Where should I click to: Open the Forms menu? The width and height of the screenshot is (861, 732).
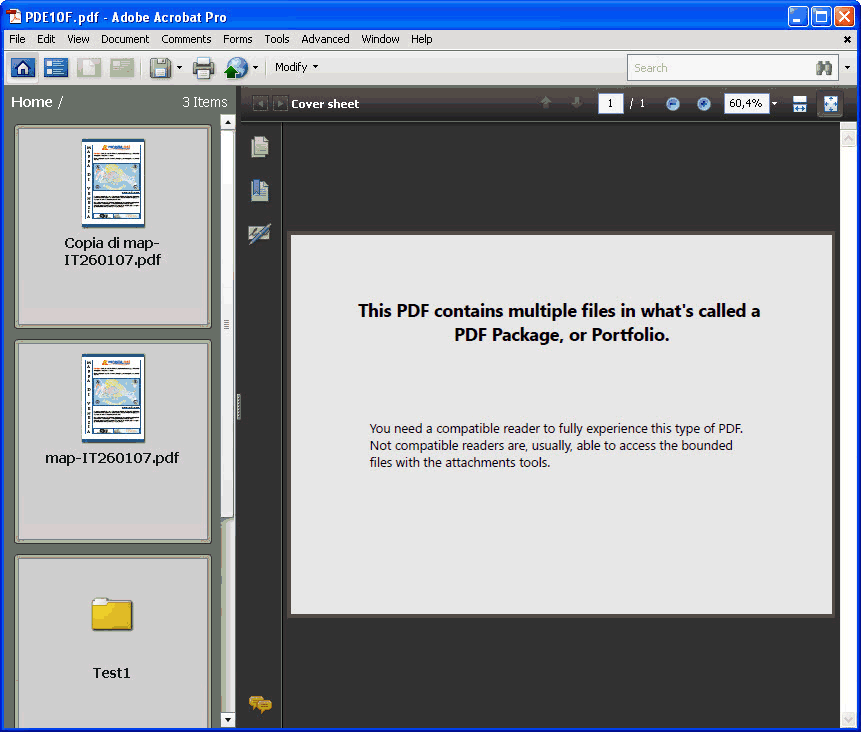click(238, 39)
